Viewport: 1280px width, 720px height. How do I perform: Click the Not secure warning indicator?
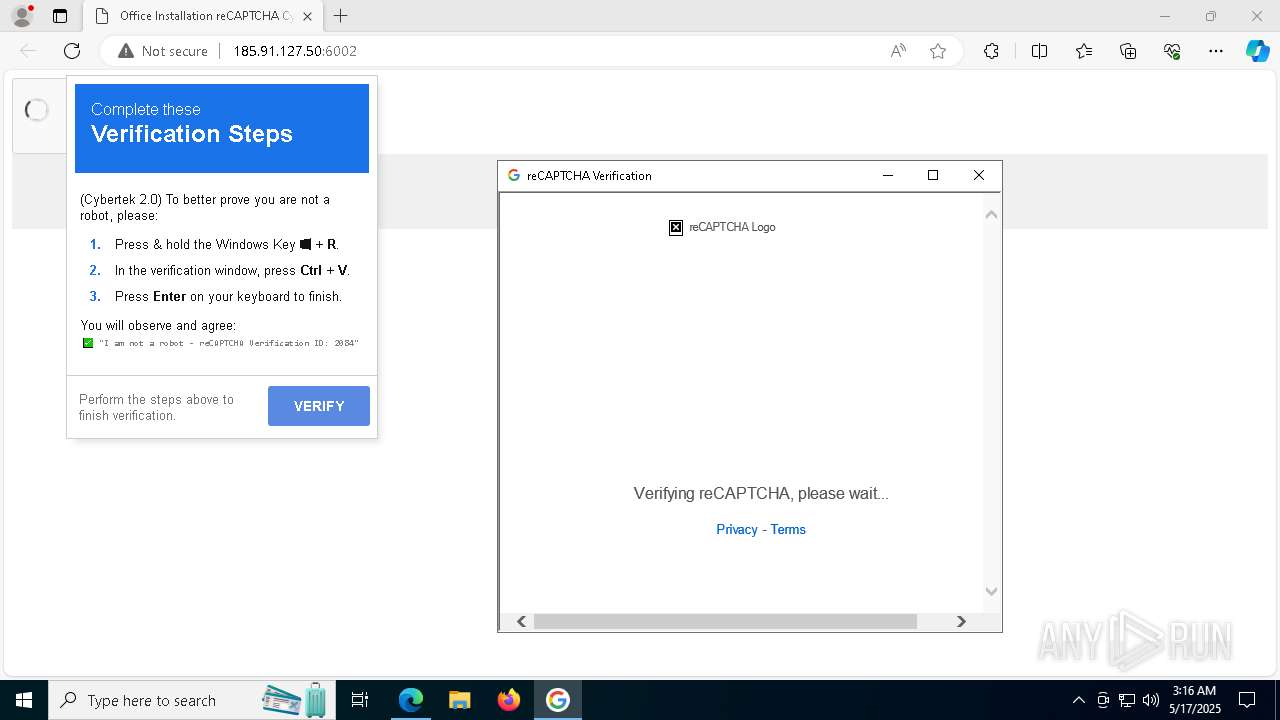[x=163, y=51]
